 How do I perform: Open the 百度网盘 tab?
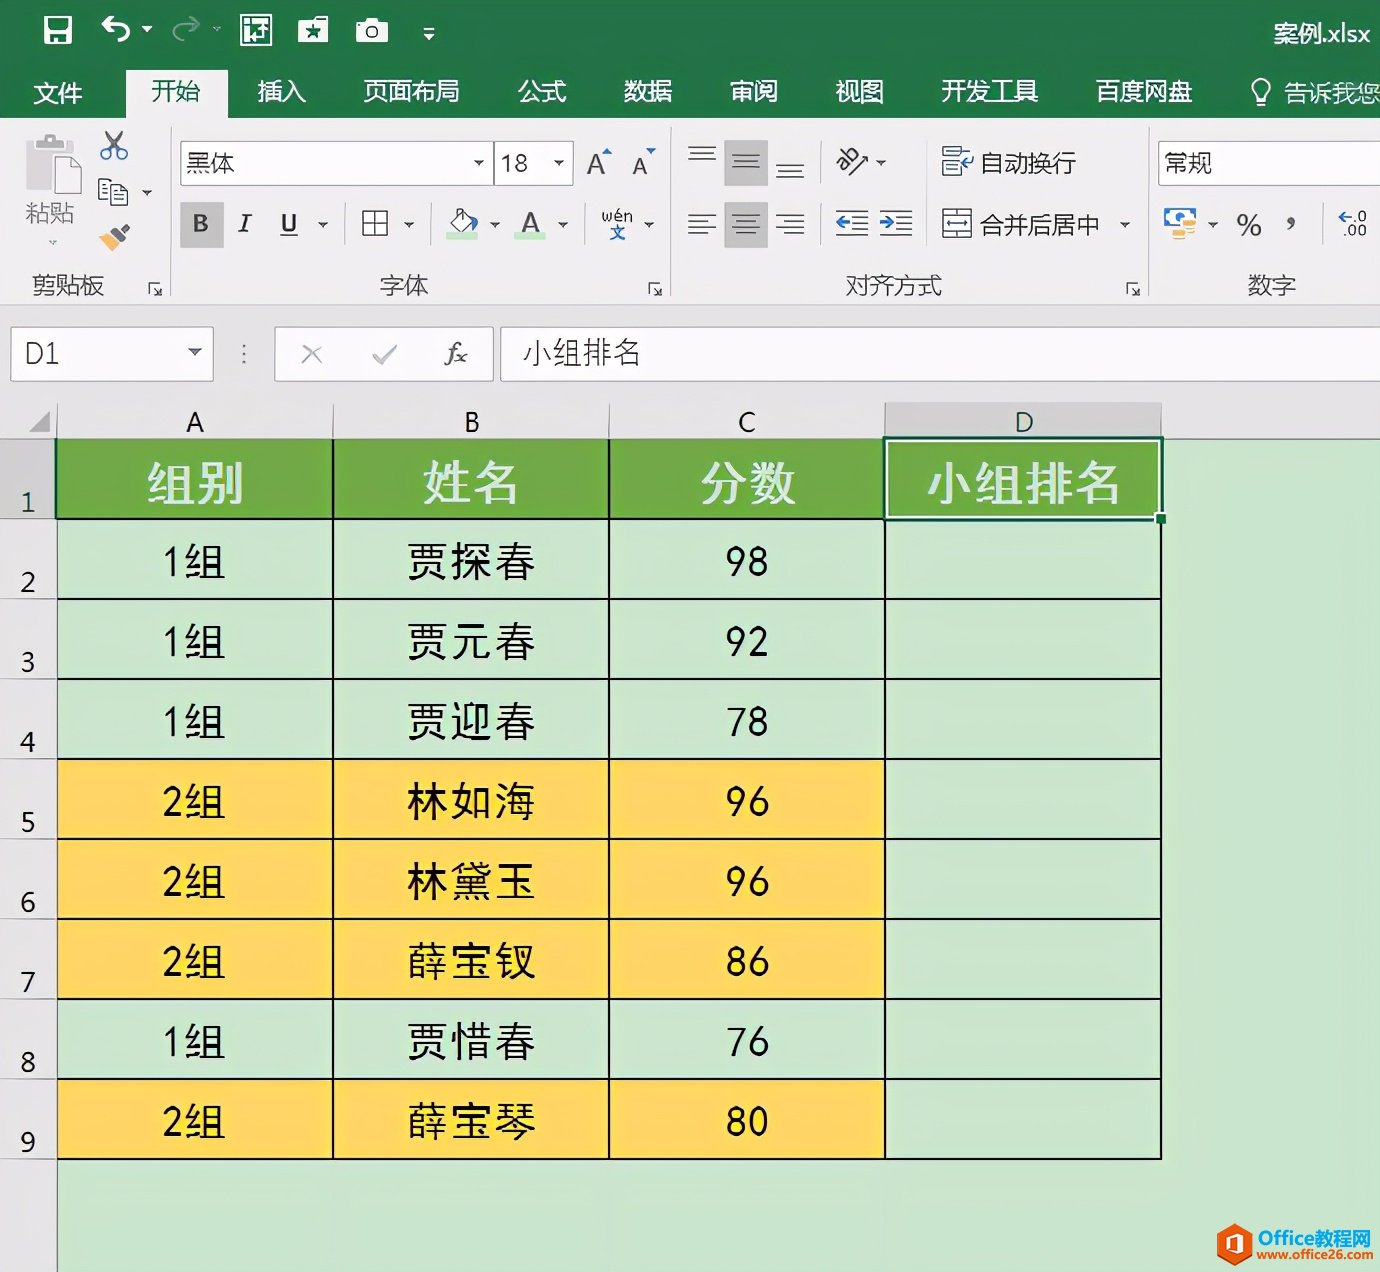click(x=1144, y=92)
